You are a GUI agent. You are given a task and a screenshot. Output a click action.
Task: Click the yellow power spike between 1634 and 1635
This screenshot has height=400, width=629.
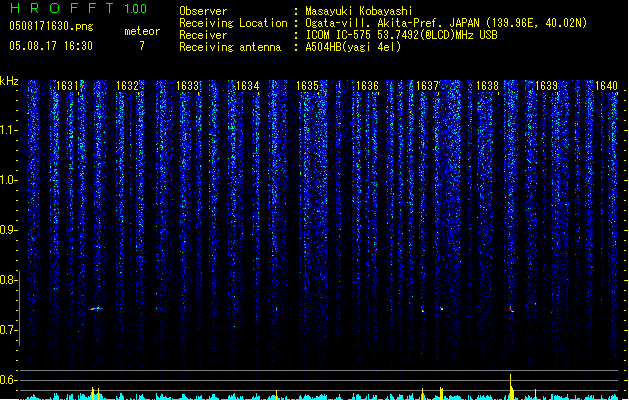(276, 395)
